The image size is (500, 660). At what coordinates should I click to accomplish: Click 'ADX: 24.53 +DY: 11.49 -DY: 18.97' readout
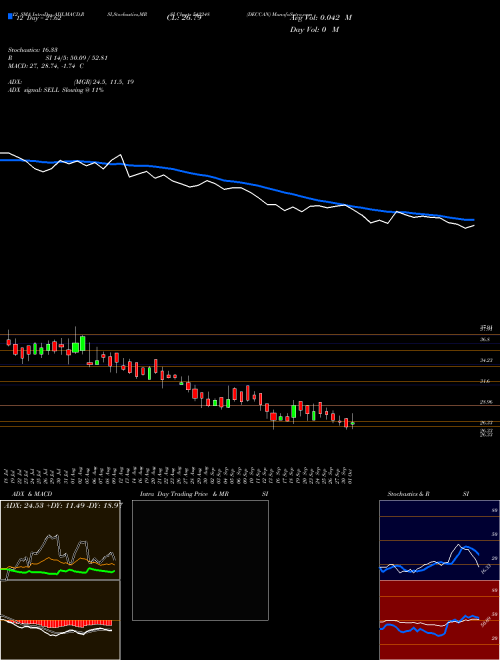point(63,505)
